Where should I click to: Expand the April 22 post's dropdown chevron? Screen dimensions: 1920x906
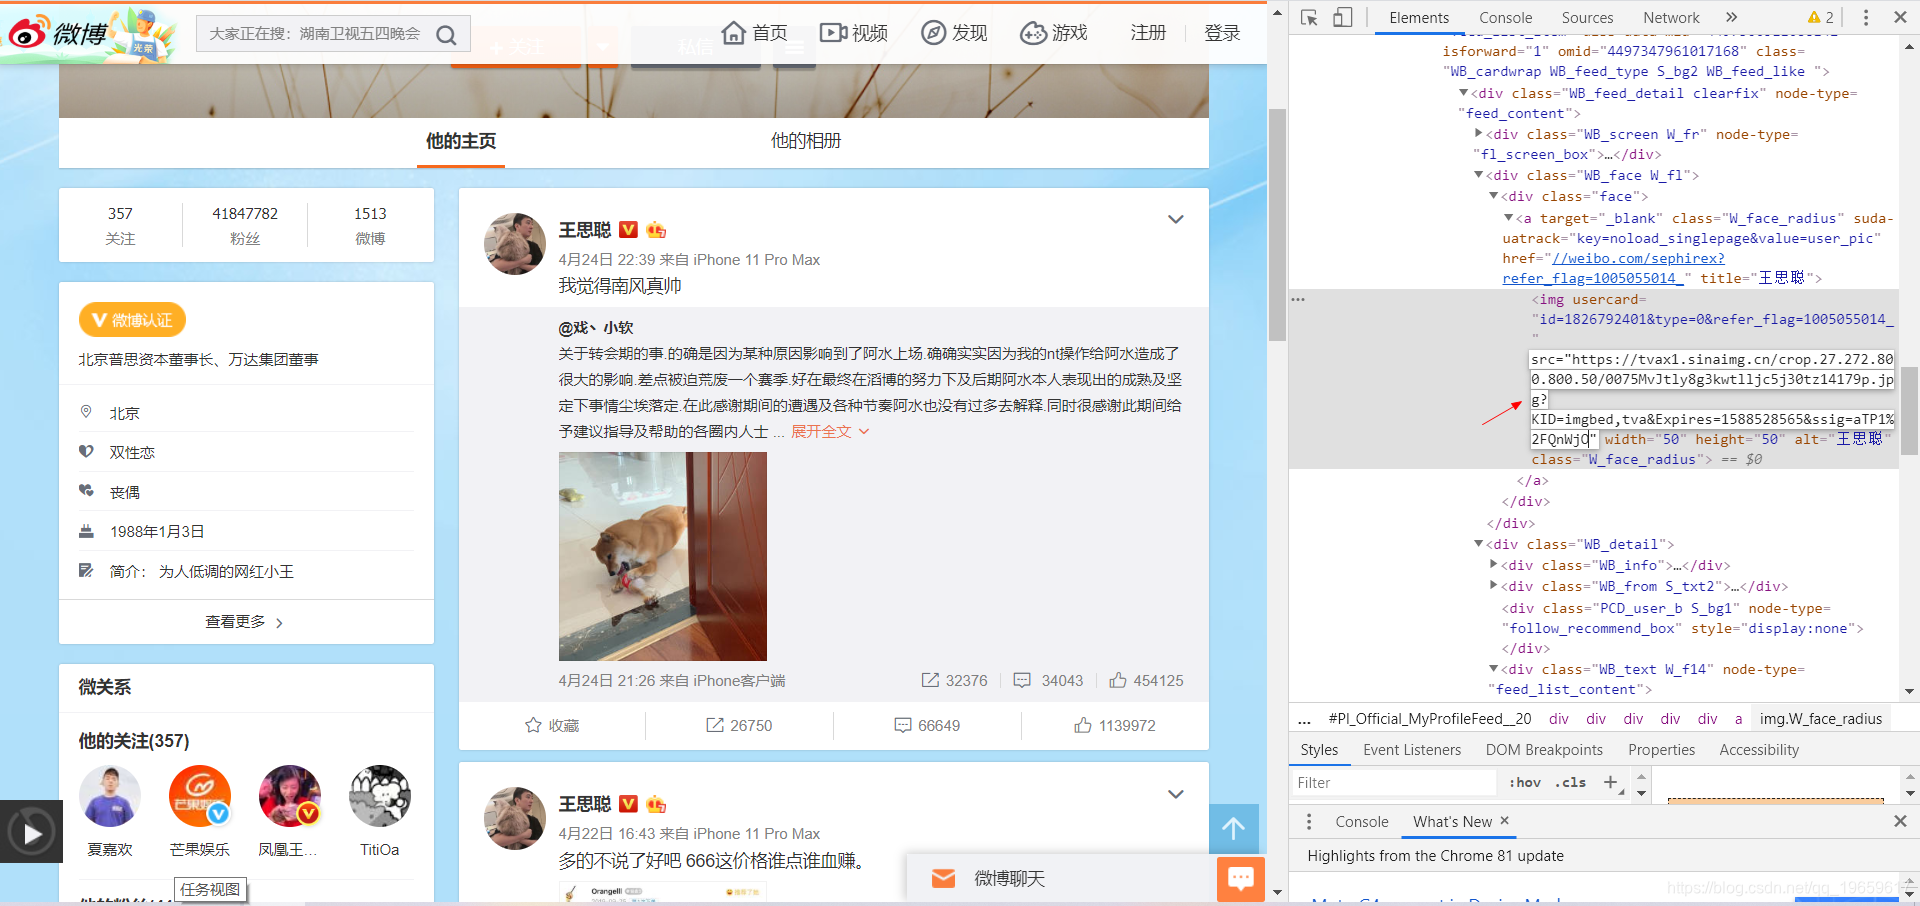1176,794
